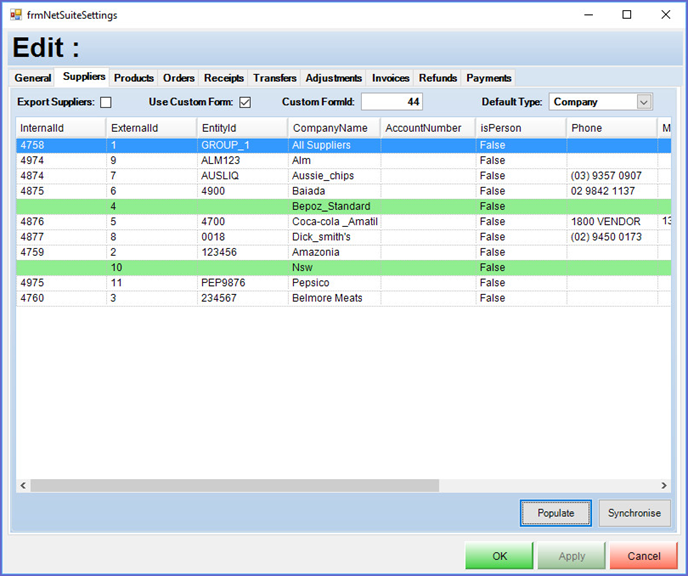688x576 pixels.
Task: Select the Bepoz_Standard supplier row
Action: pyautogui.click(x=331, y=206)
